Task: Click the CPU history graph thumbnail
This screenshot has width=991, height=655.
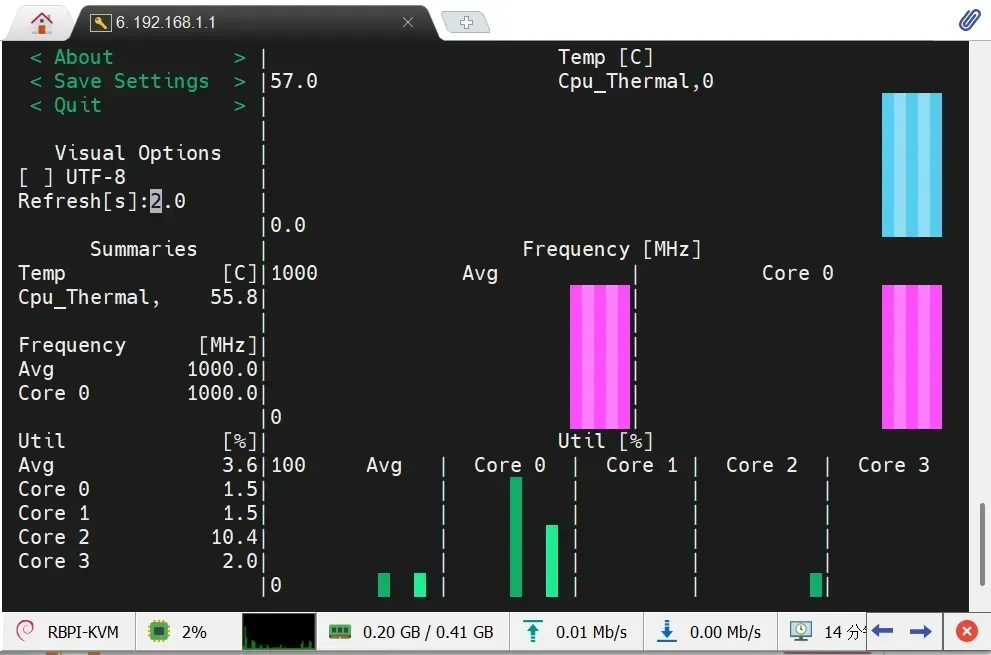Action: click(278, 631)
